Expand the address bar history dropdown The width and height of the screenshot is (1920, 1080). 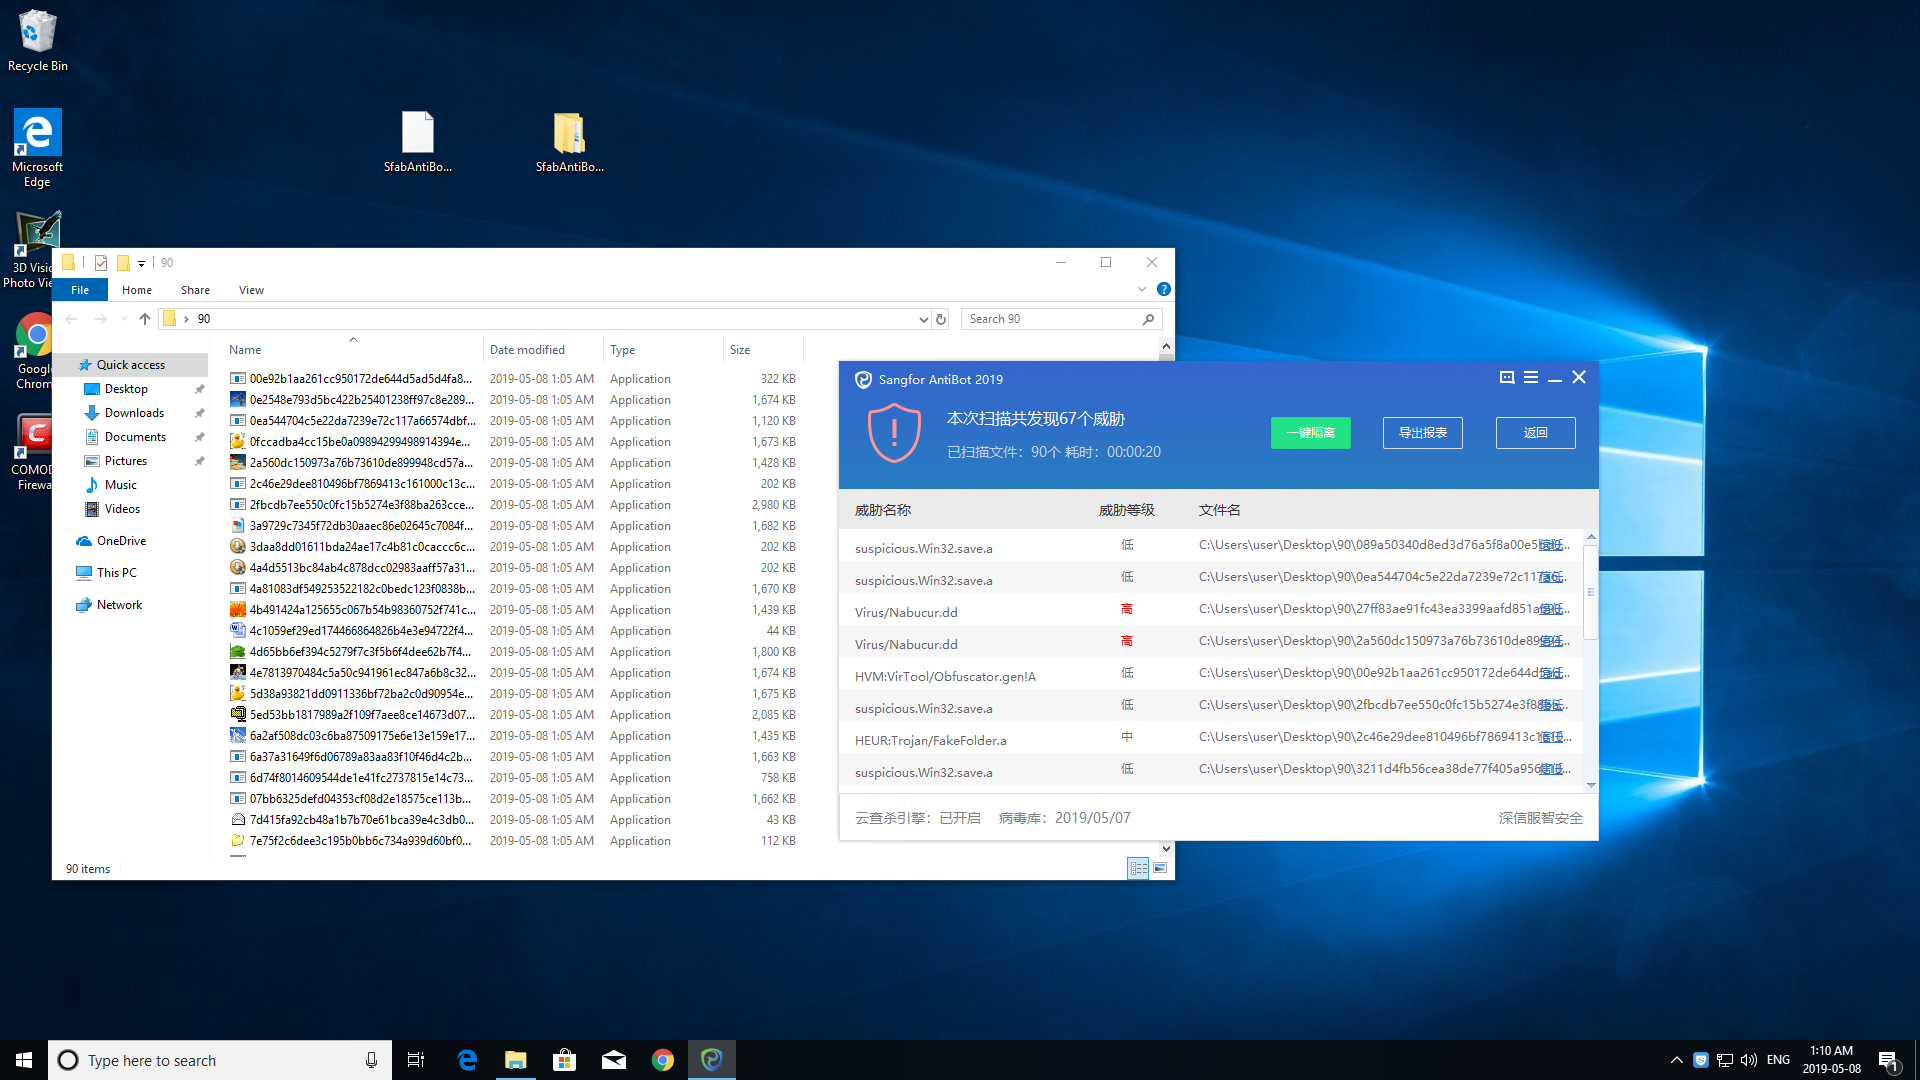tap(923, 319)
